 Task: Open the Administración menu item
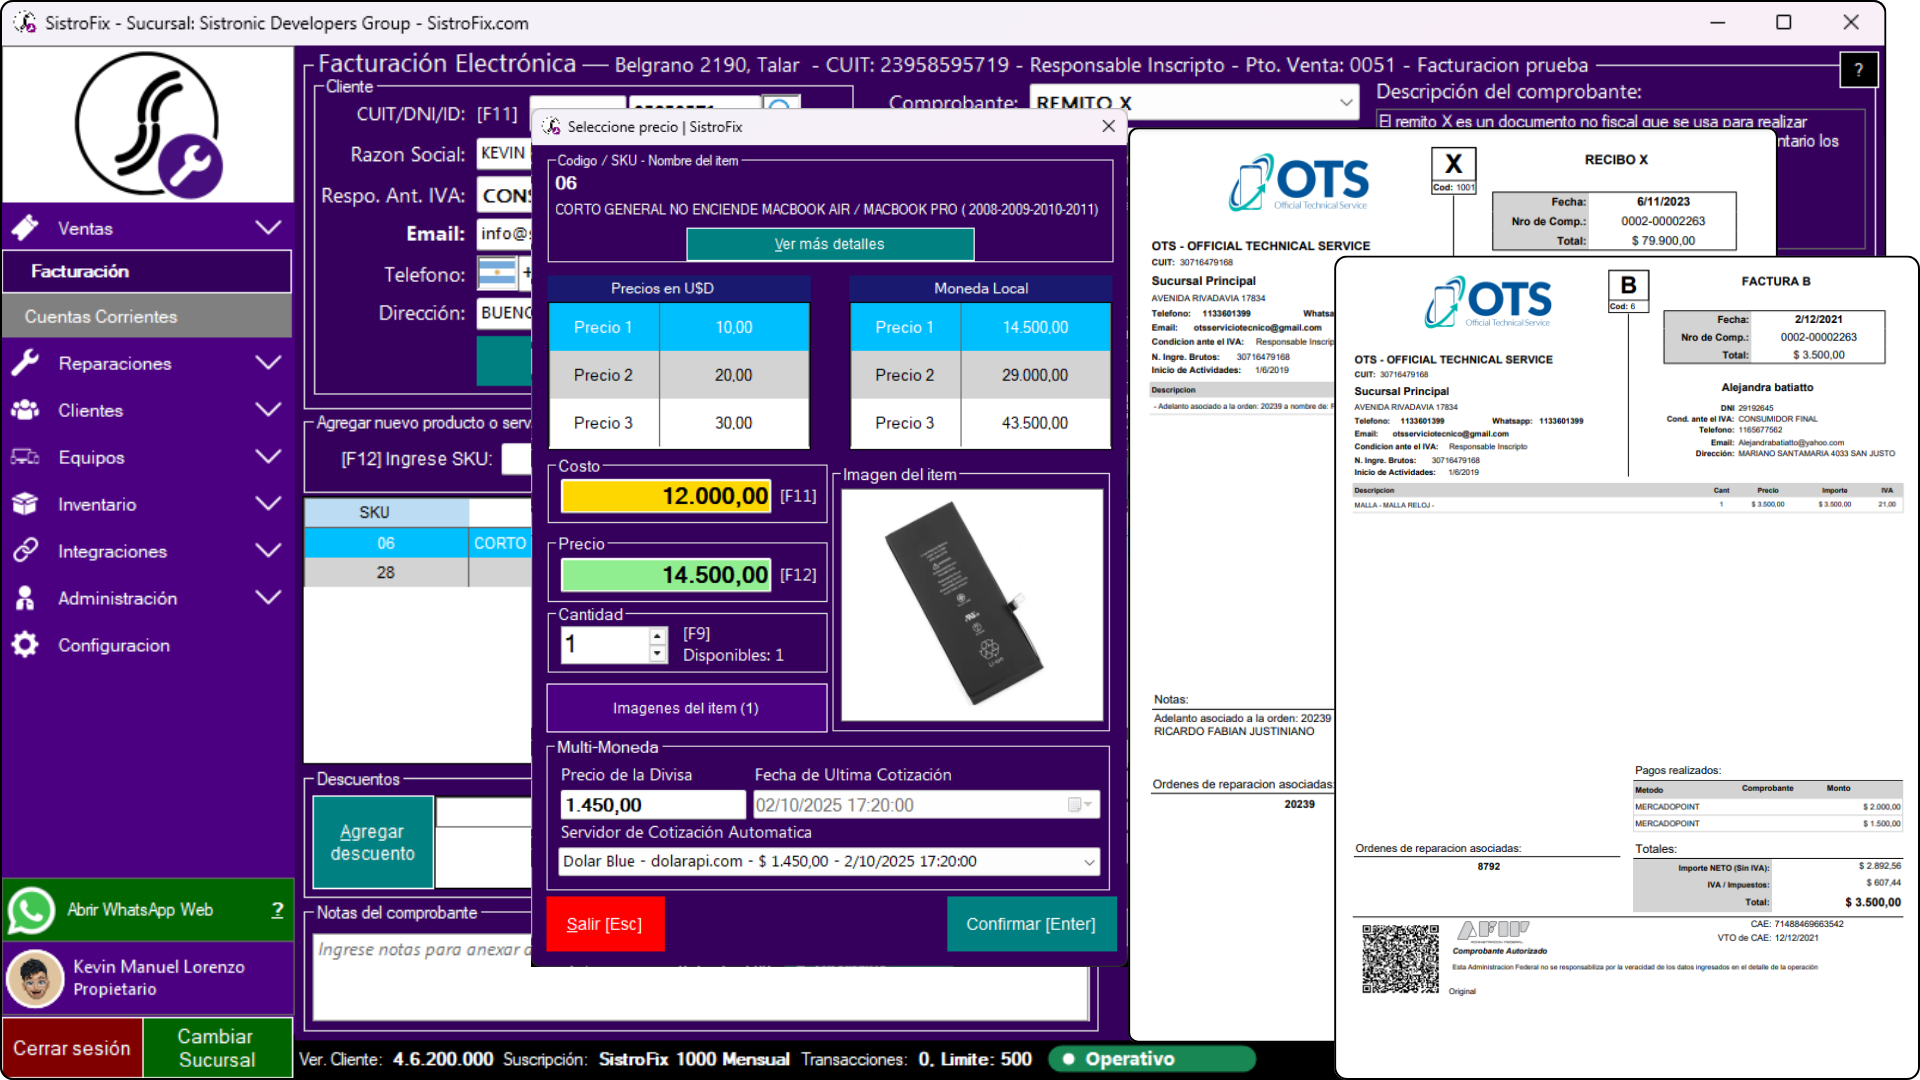(118, 598)
